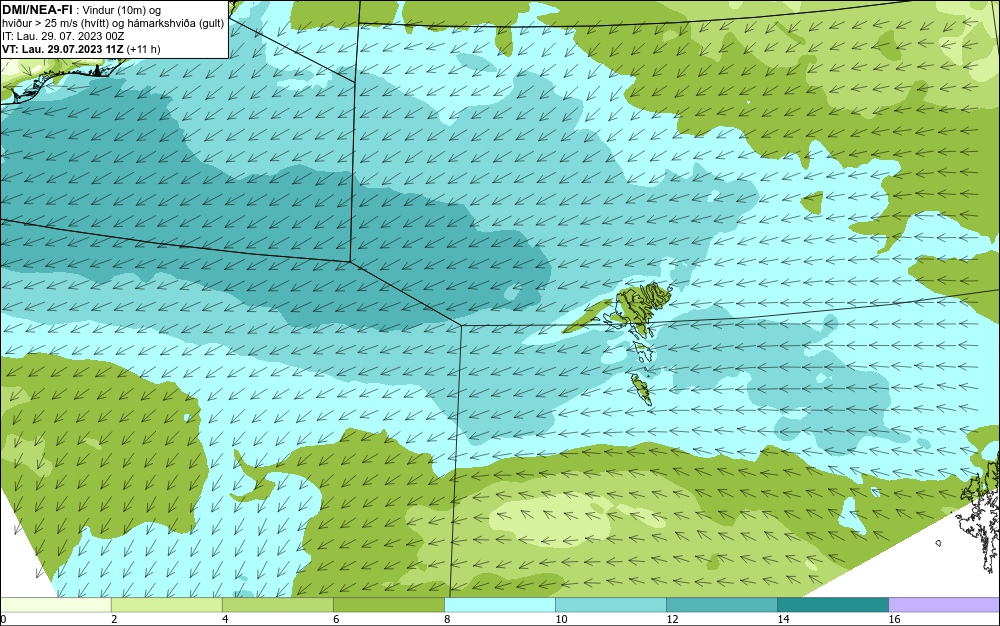Screen dimensions: 1000x626
Task: Click the "Vindur (10m) og" heading text
Action: click(x=122, y=10)
